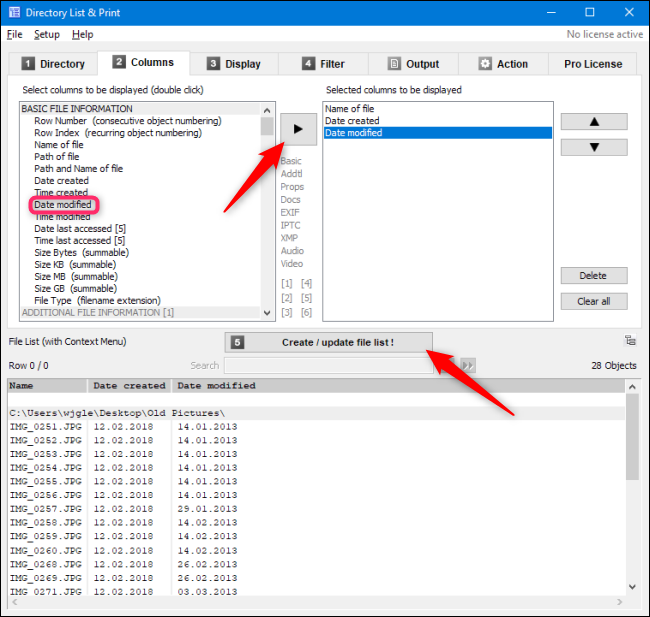This screenshot has width=650, height=617.
Task: Click the [4] footnote link
Action: coord(306,284)
